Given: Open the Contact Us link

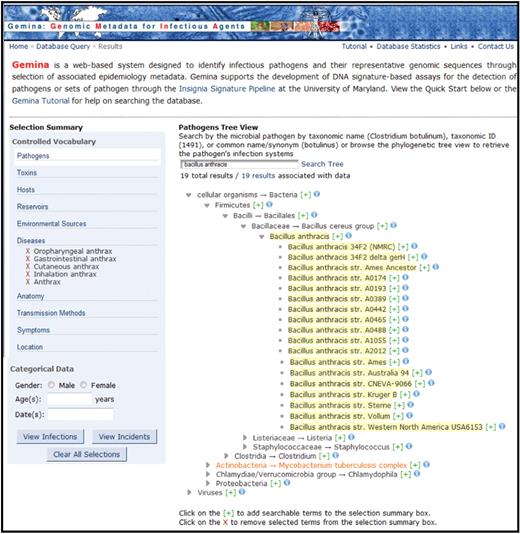Looking at the screenshot, I should [x=495, y=46].
